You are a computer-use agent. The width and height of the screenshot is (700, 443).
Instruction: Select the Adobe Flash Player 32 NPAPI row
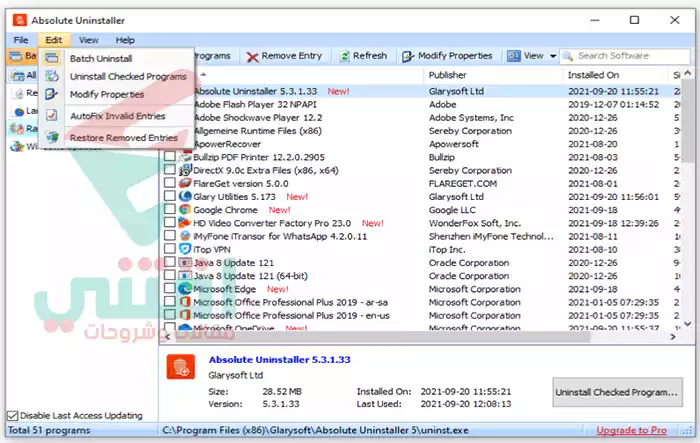click(x=421, y=104)
